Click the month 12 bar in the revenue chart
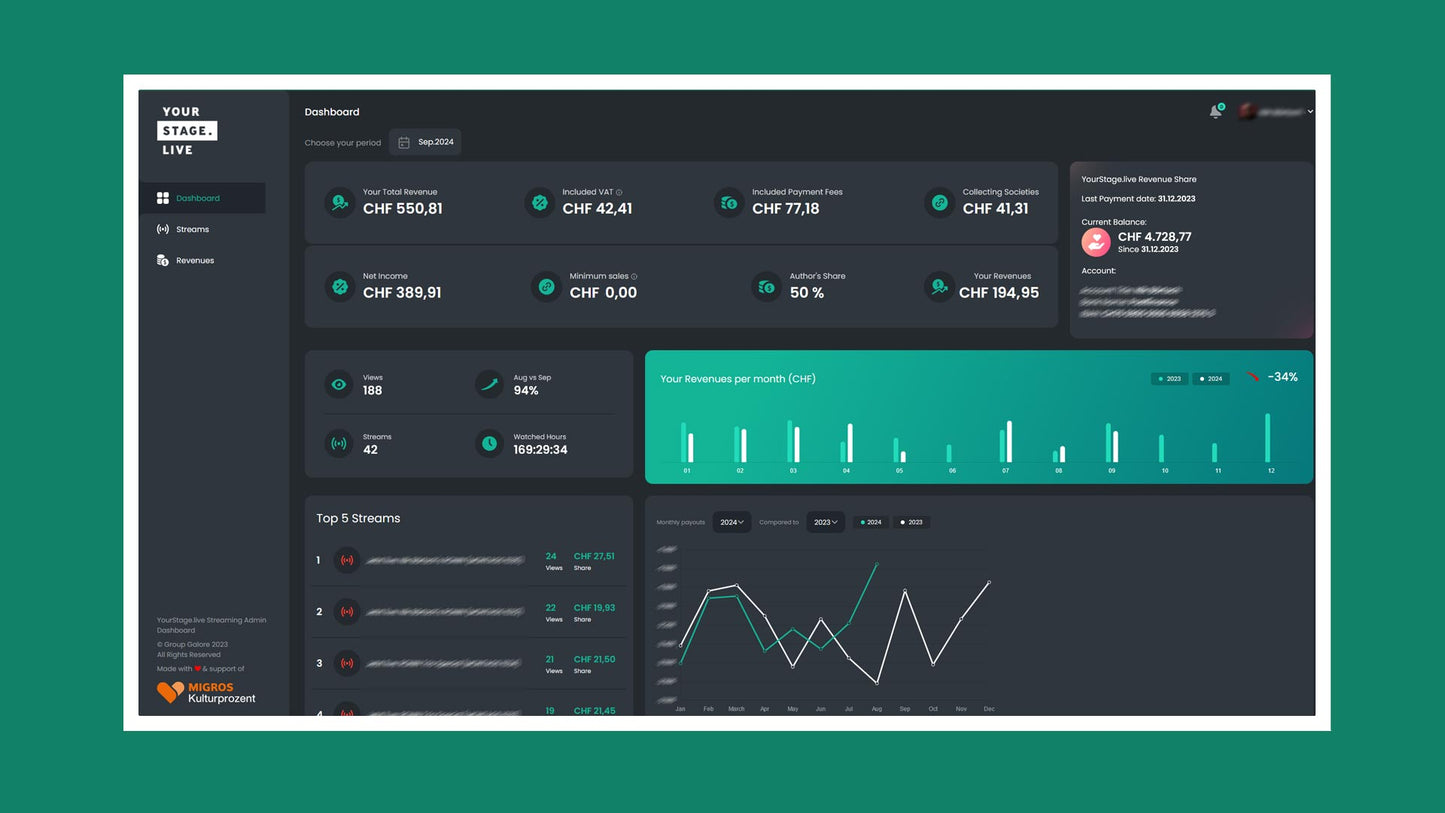The height and width of the screenshot is (813, 1445). (1267, 438)
